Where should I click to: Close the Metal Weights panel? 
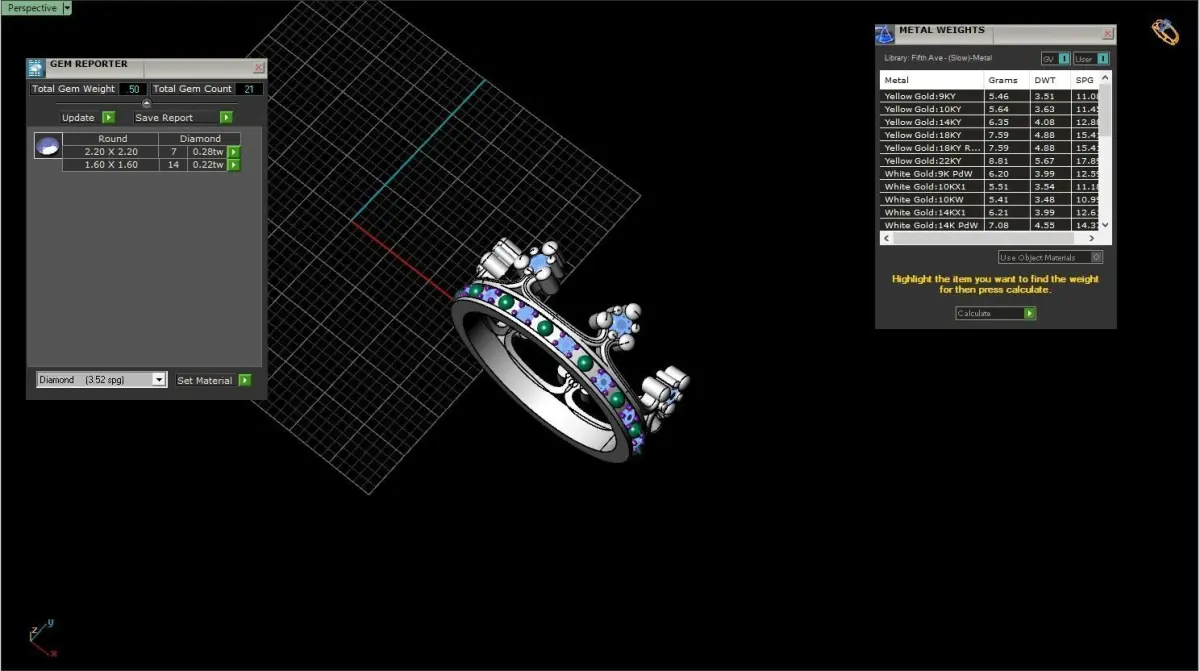coord(1108,33)
